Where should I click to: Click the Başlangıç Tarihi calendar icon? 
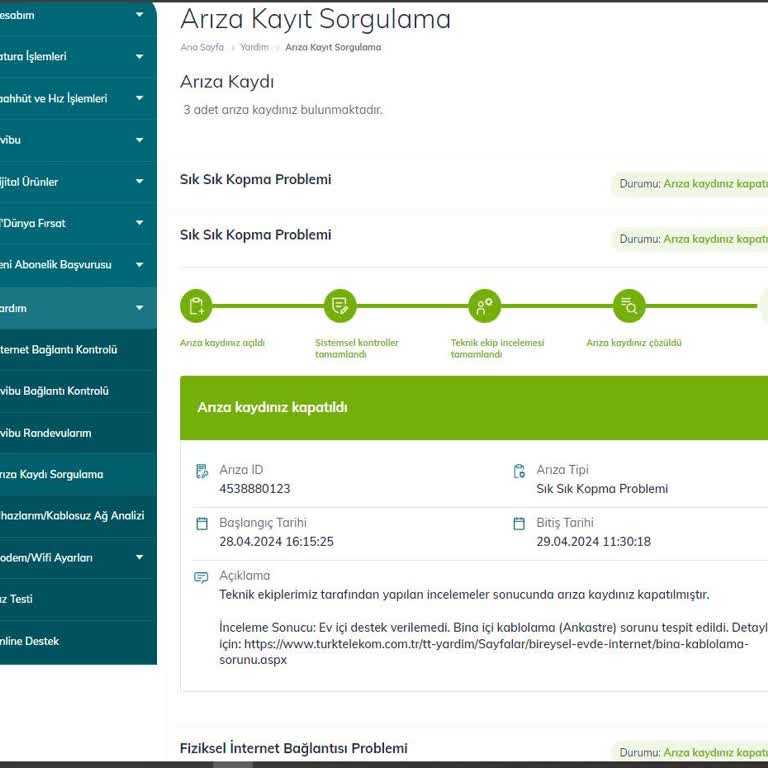point(202,524)
